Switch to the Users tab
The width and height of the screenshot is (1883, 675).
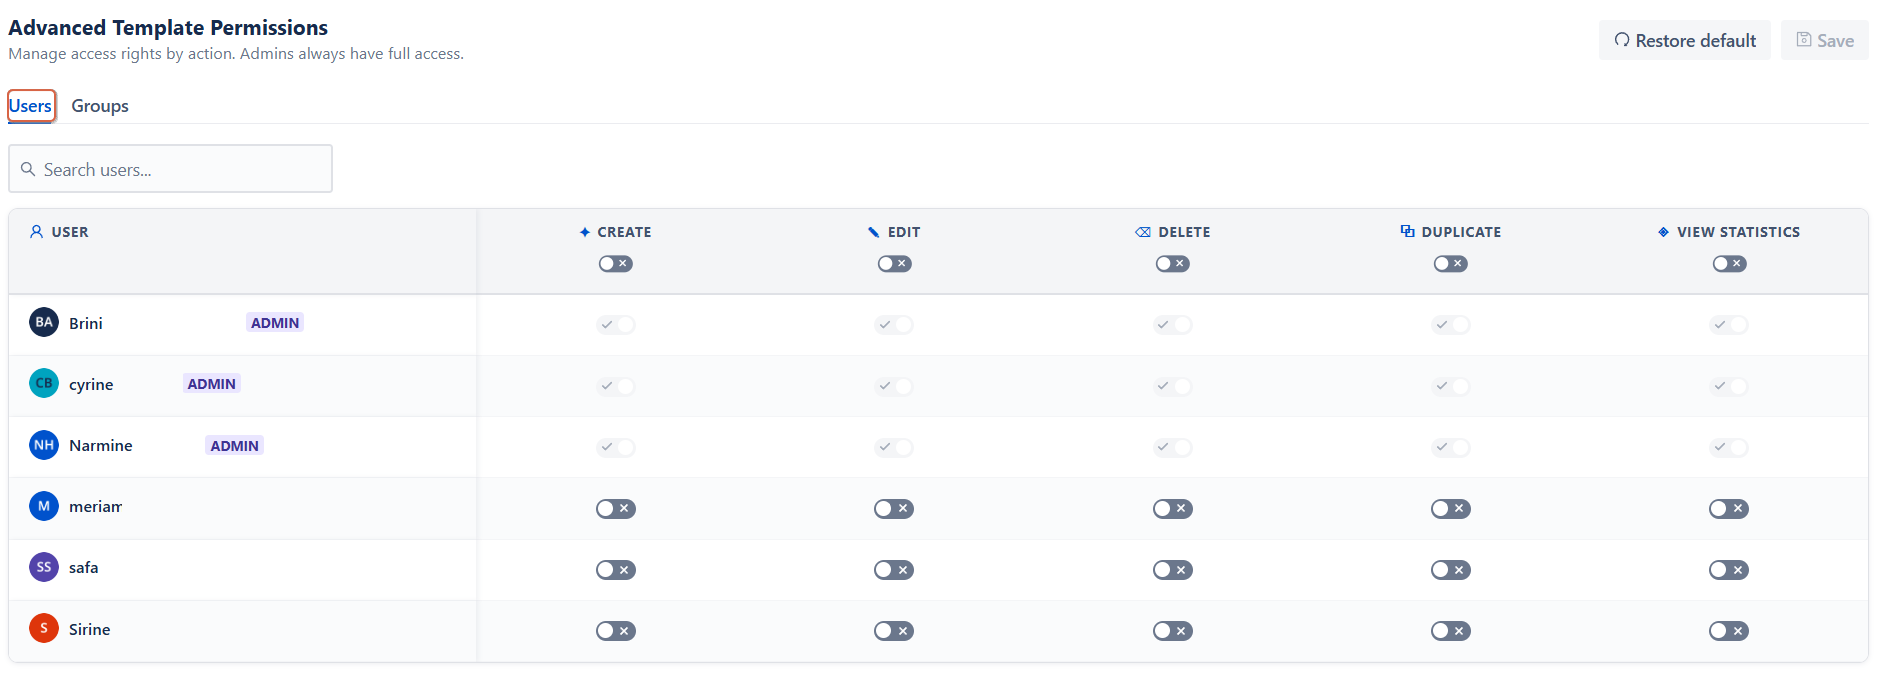[x=31, y=106]
